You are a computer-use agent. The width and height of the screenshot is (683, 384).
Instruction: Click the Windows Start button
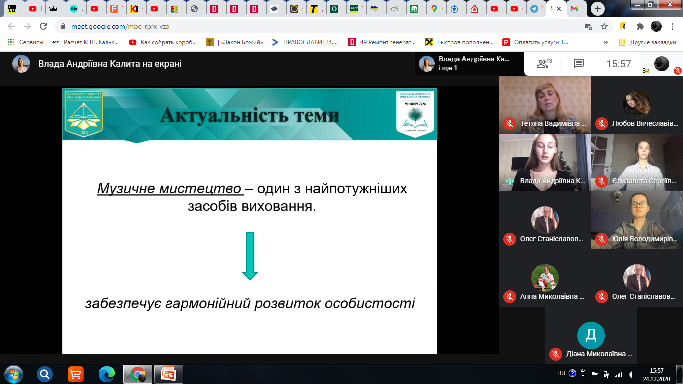pyautogui.click(x=14, y=374)
